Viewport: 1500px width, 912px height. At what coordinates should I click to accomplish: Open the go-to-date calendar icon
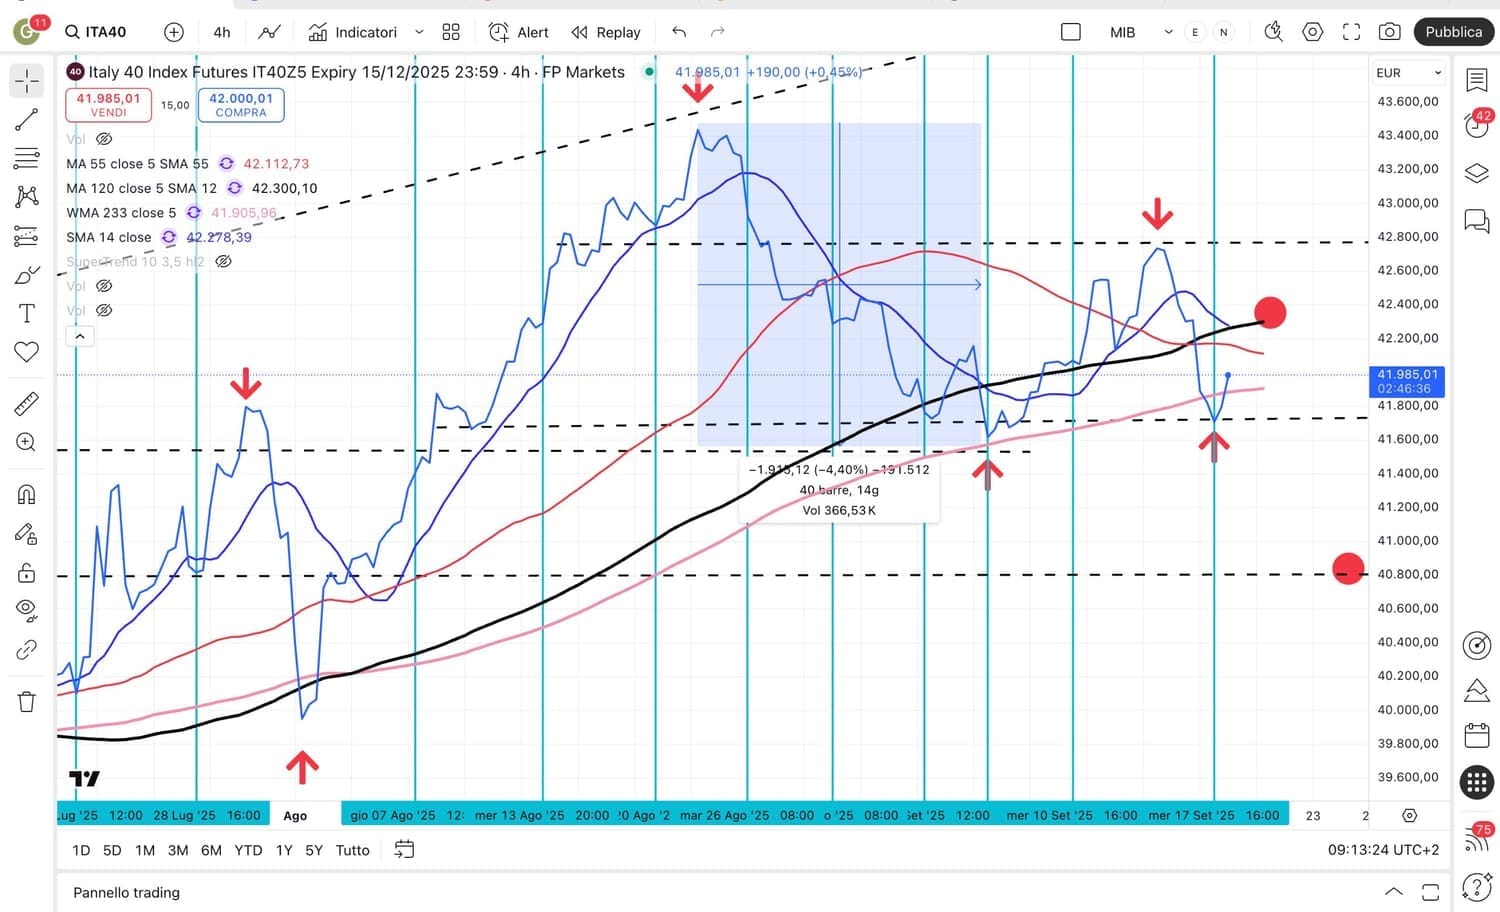404,850
